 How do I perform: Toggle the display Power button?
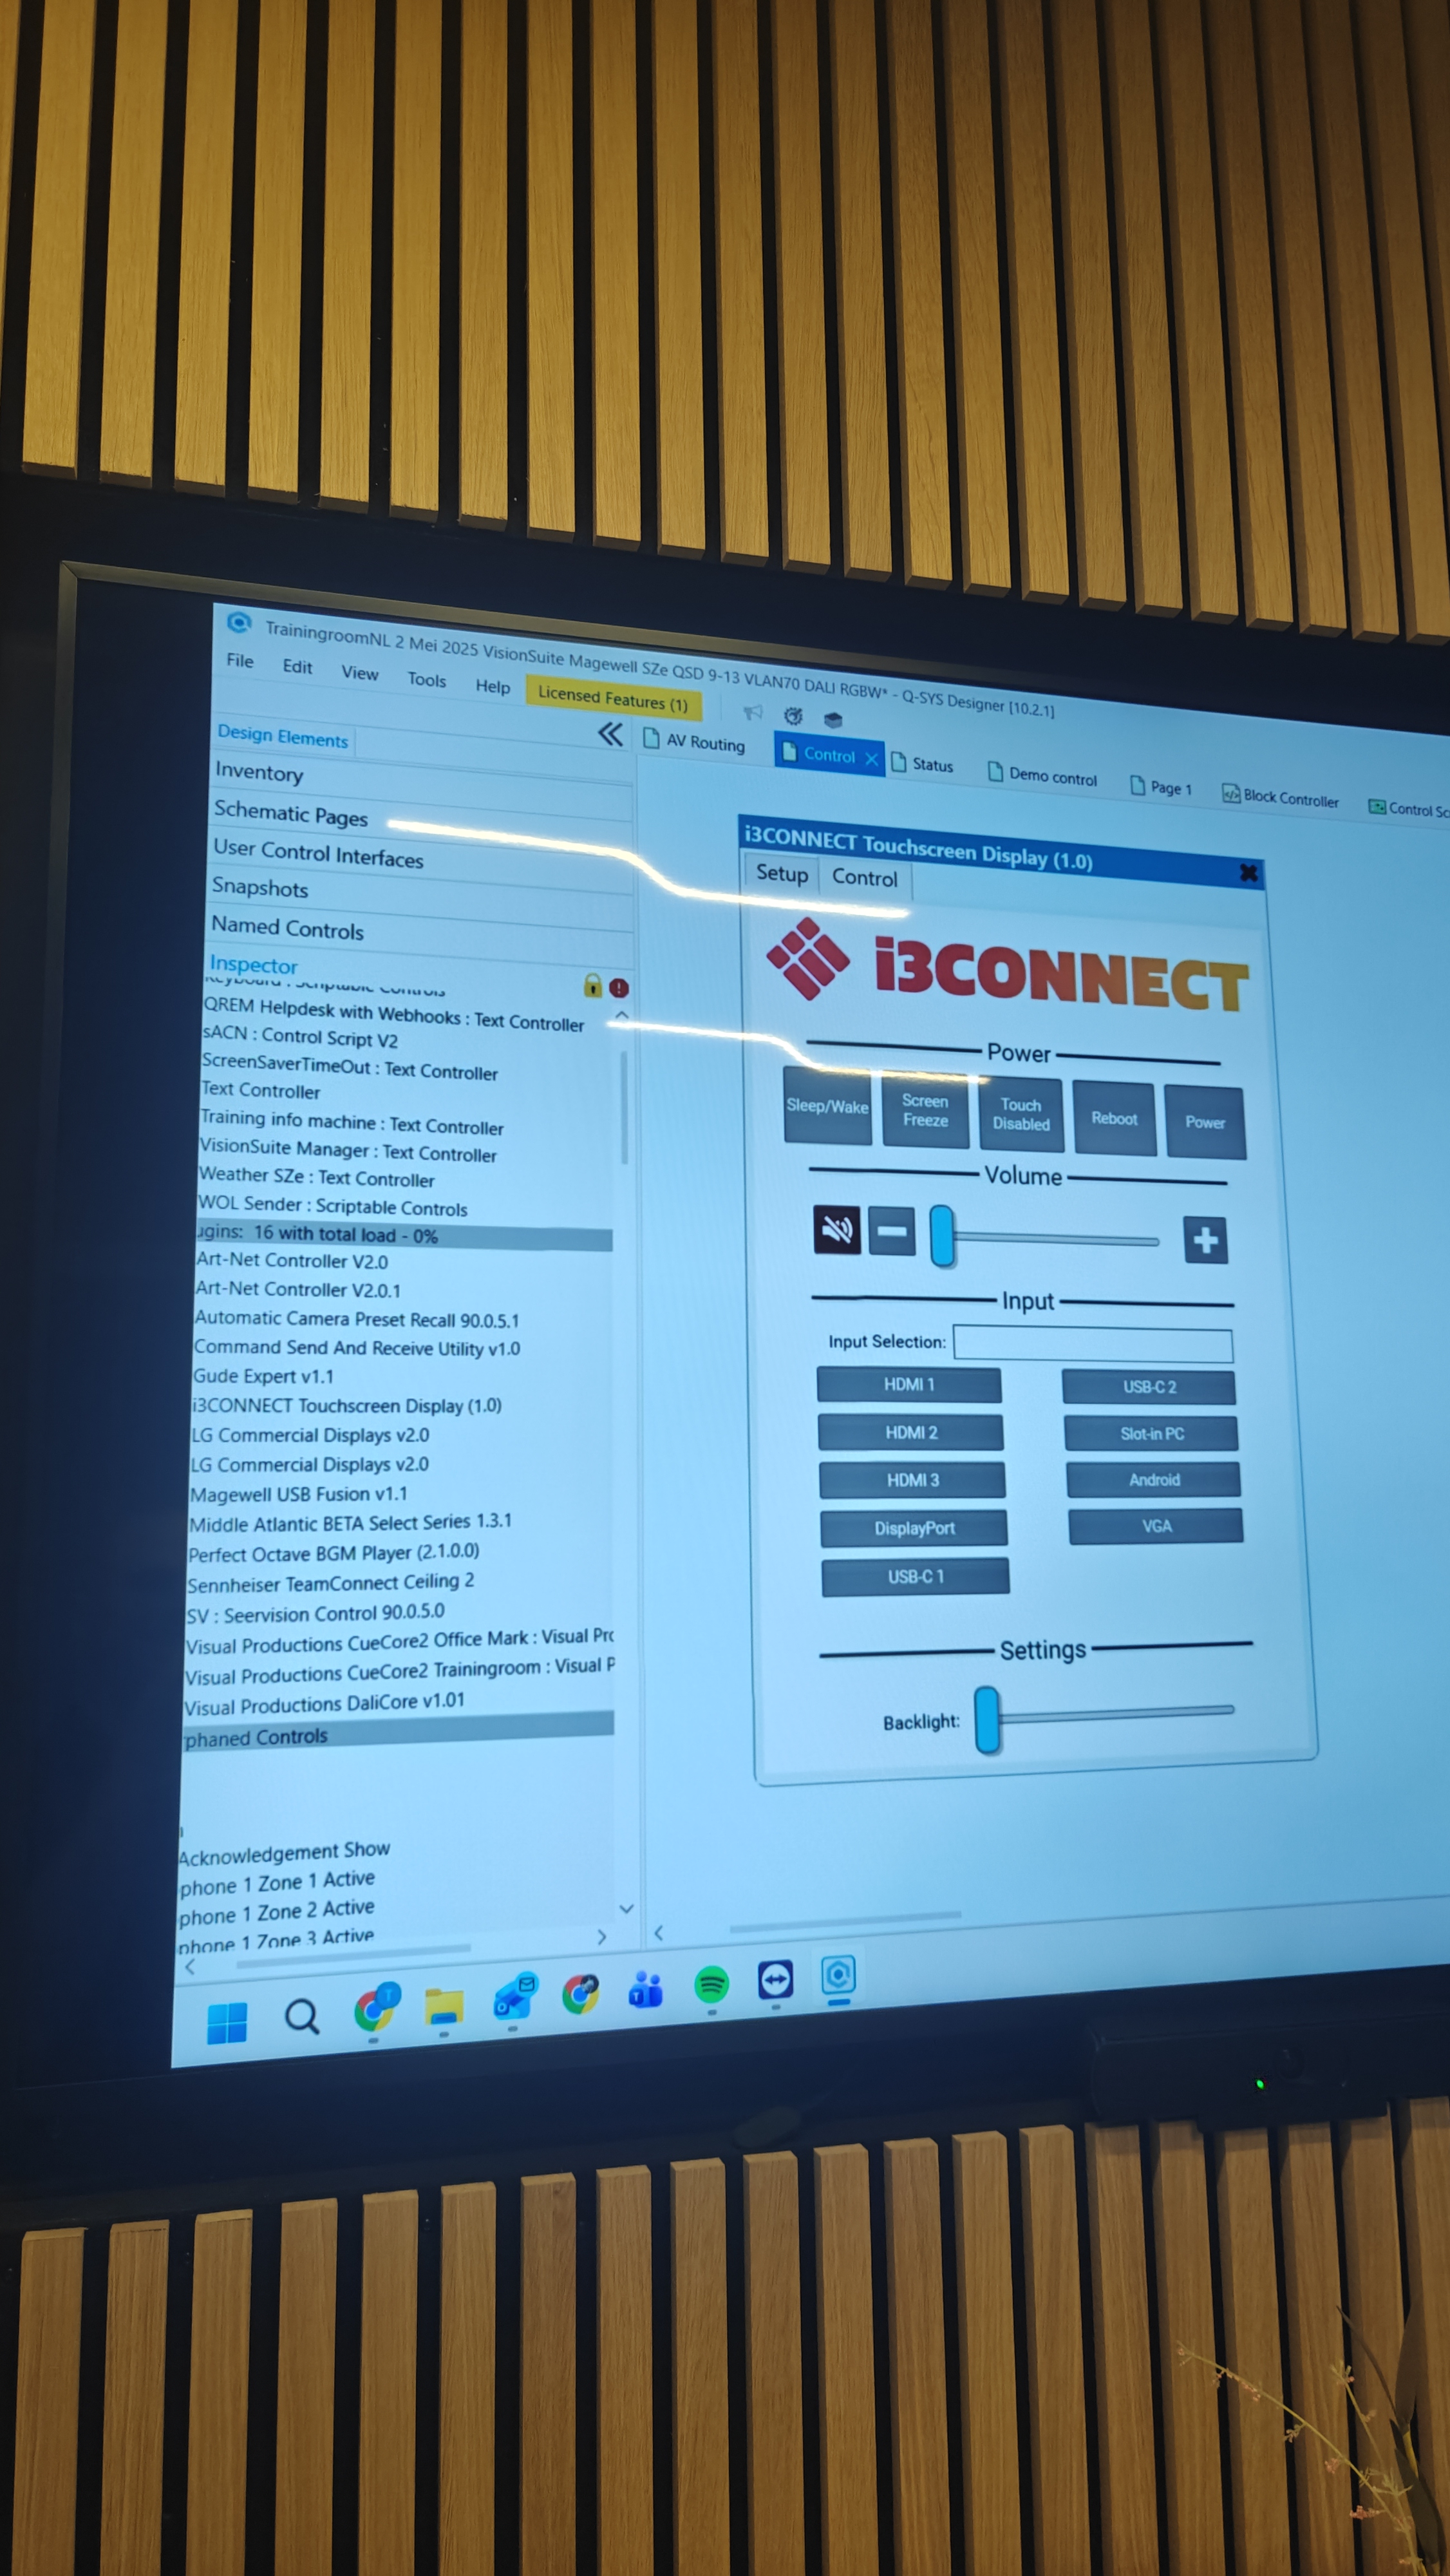coord(1205,1122)
